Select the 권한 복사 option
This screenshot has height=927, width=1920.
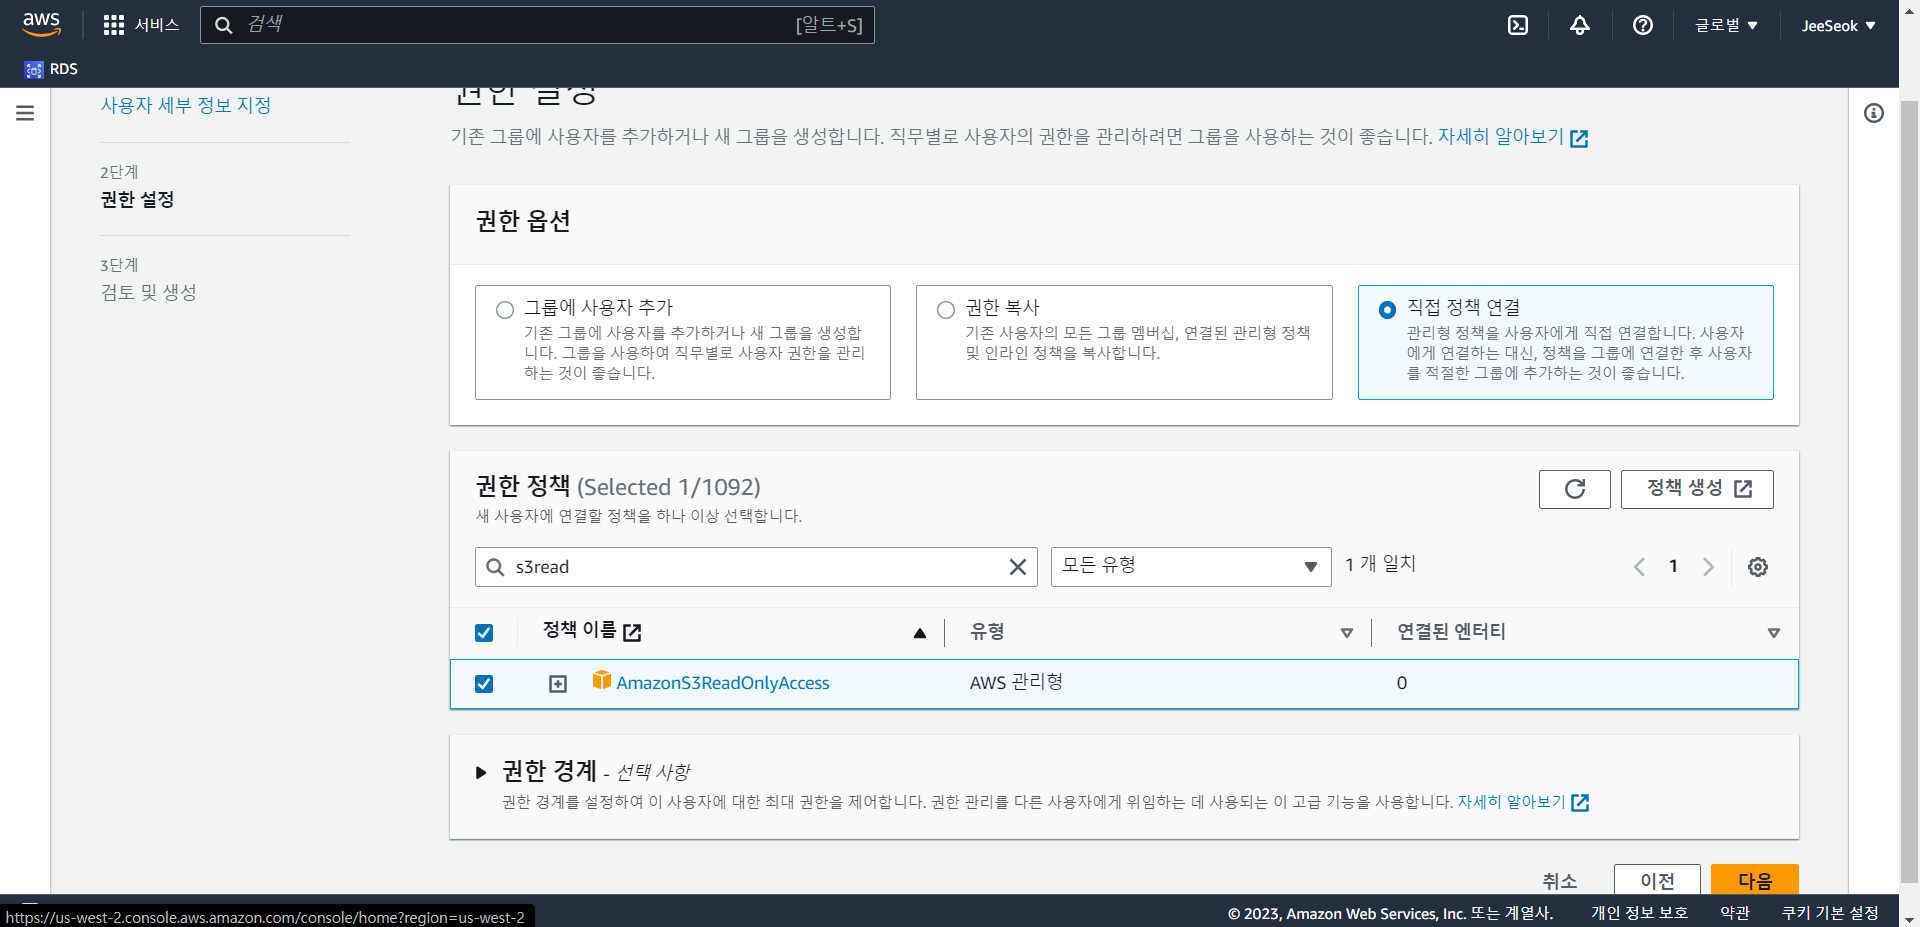(946, 310)
